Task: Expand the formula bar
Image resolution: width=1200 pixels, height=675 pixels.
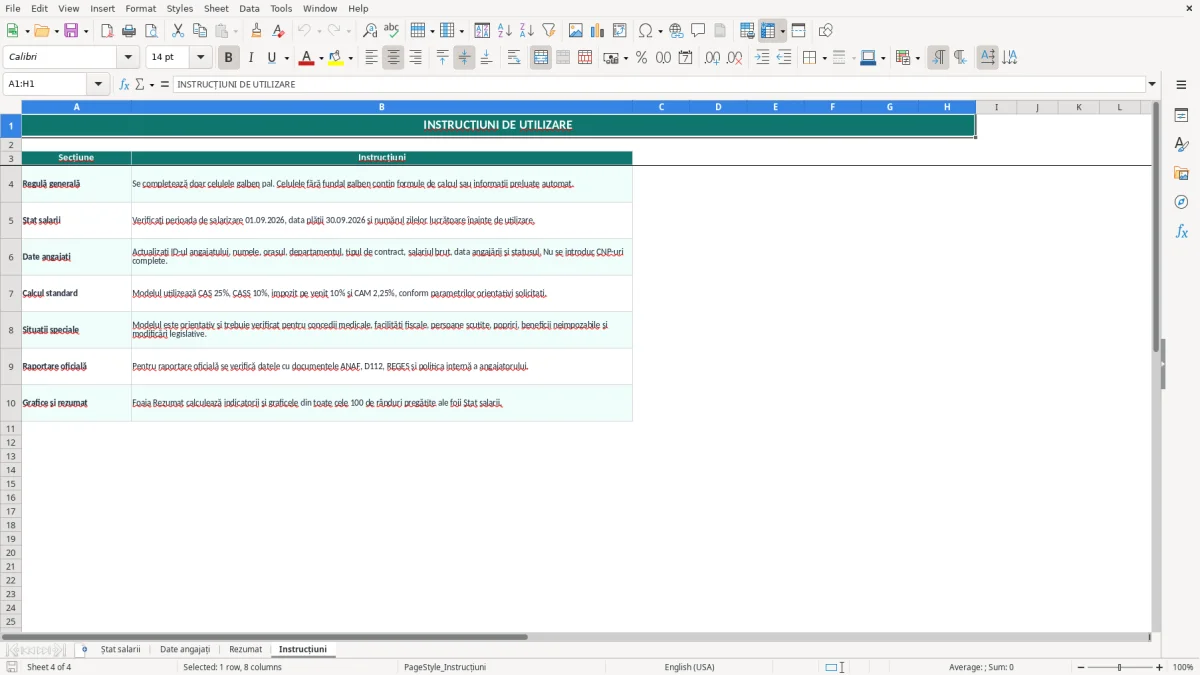Action: 1152,85
